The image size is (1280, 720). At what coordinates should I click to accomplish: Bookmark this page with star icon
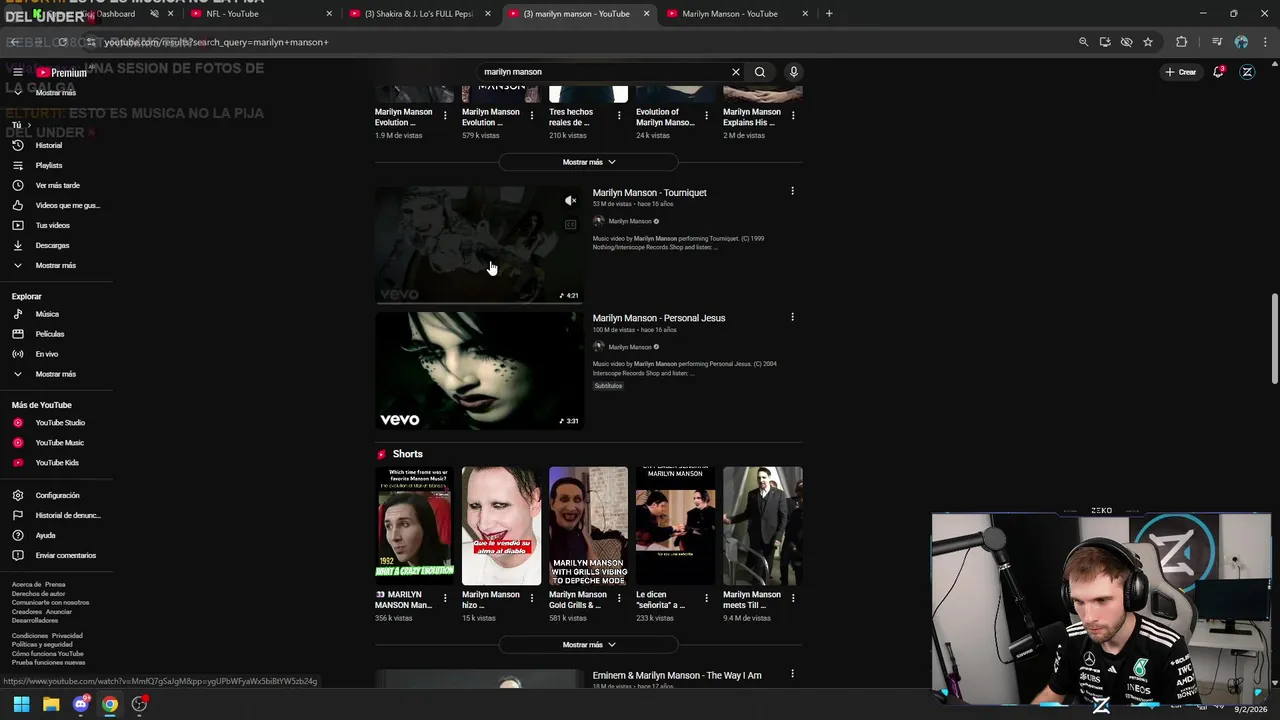pyautogui.click(x=1148, y=42)
